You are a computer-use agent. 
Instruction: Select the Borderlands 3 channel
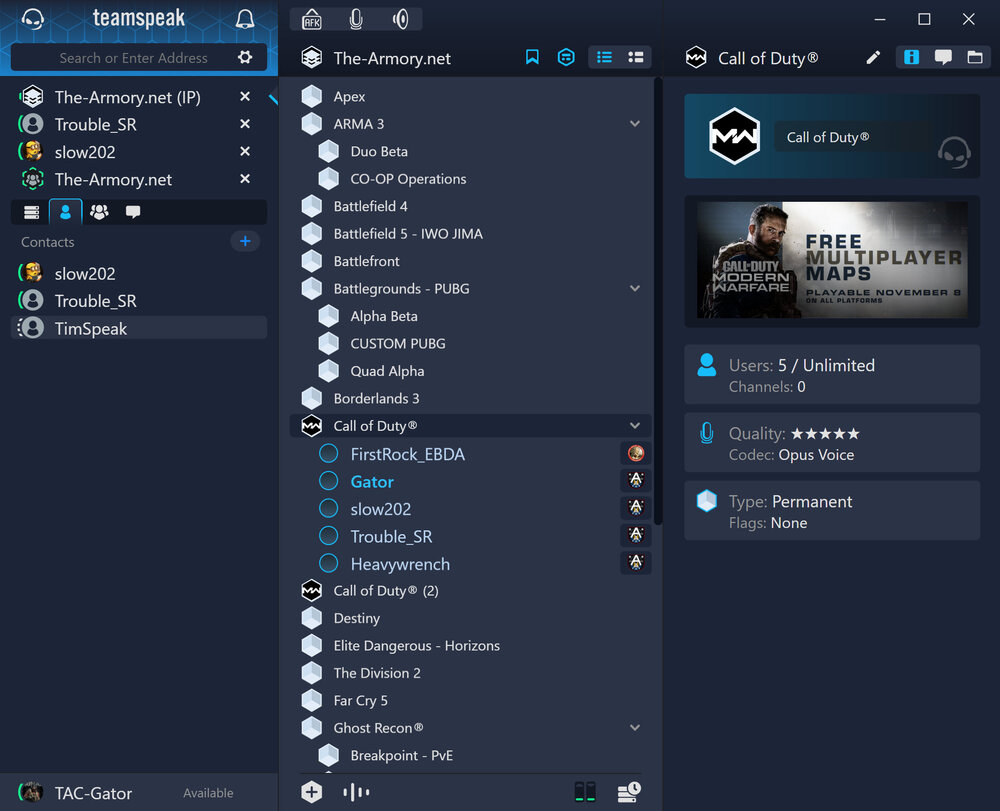click(x=376, y=398)
